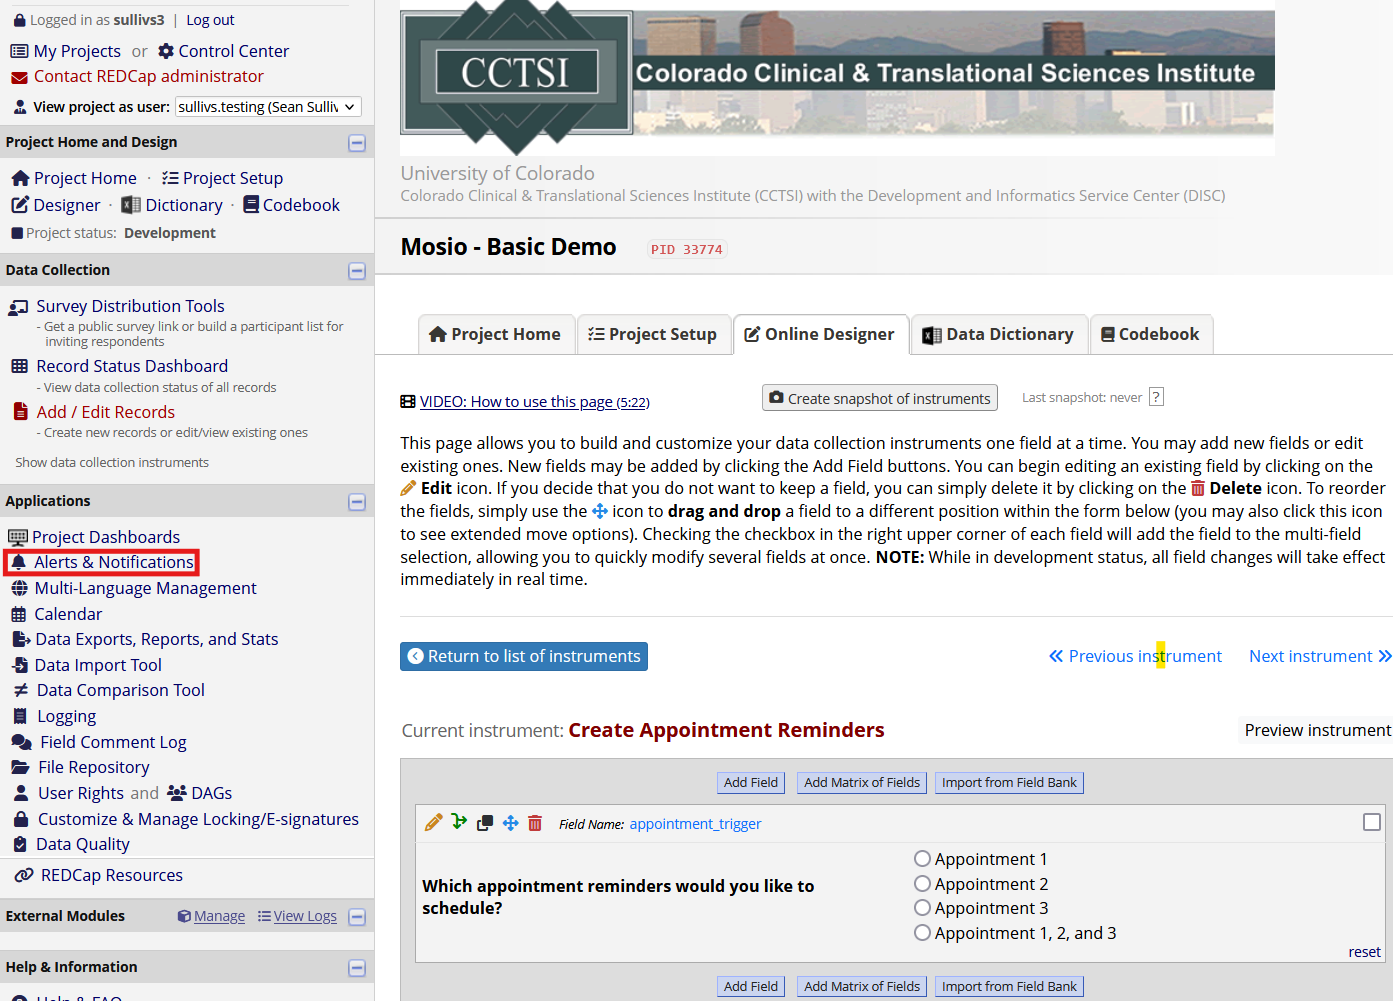The width and height of the screenshot is (1393, 1001).
Task: Click the question mark beside Last snapshot
Action: point(1156,397)
